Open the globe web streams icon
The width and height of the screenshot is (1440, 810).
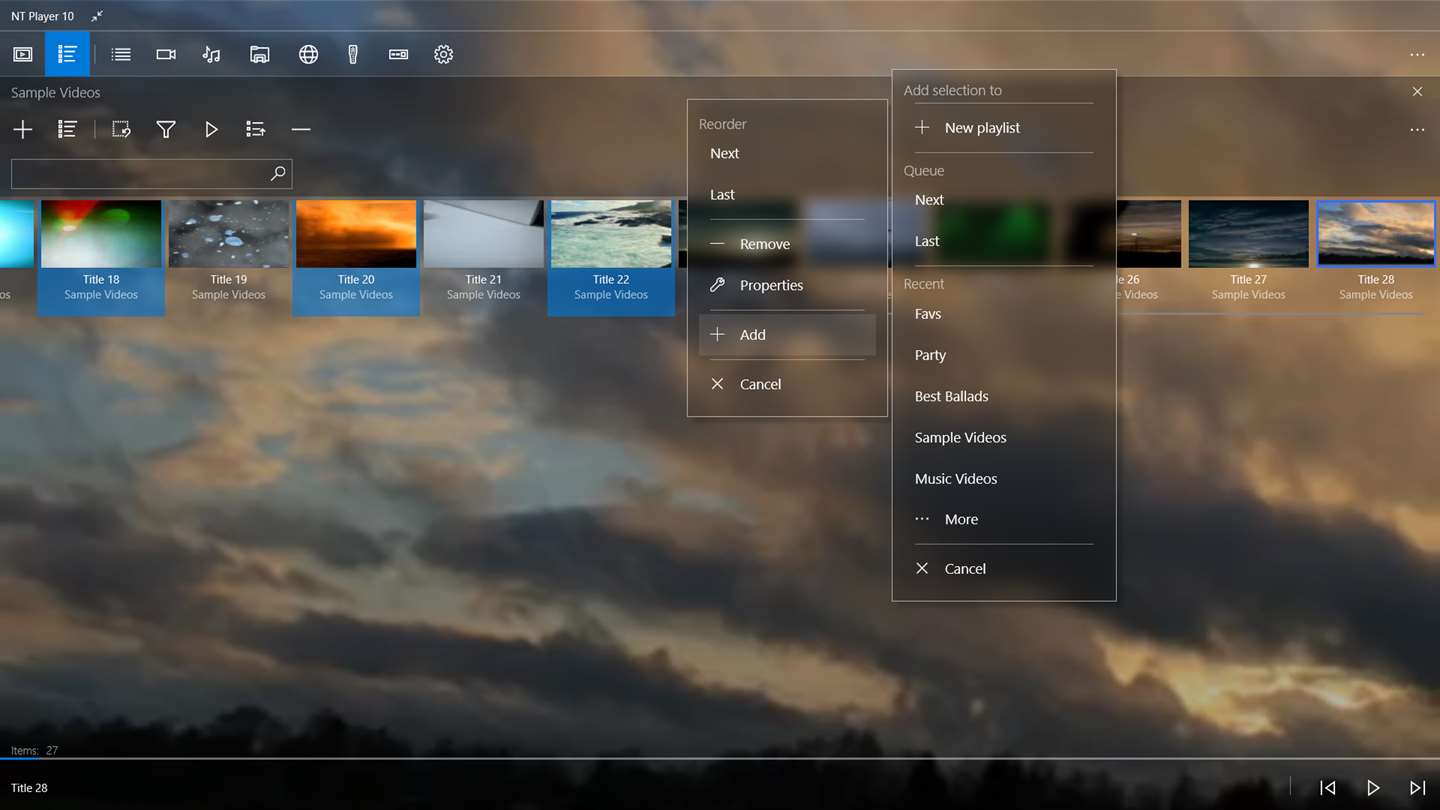(308, 54)
